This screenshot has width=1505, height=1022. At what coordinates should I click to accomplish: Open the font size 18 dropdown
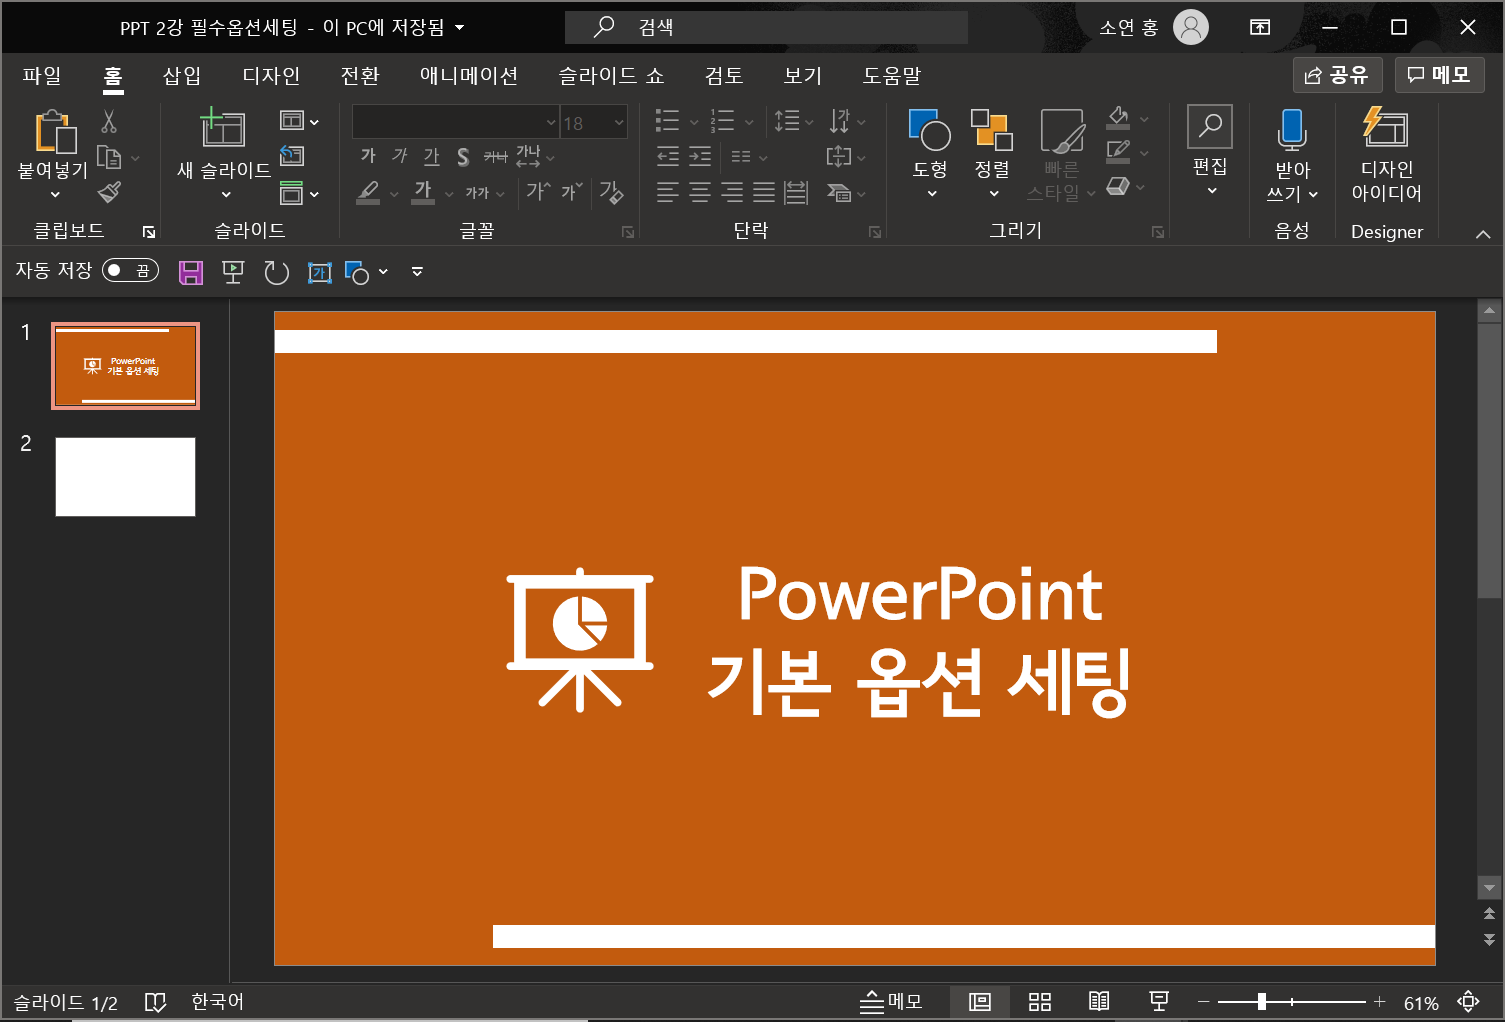pos(619,122)
